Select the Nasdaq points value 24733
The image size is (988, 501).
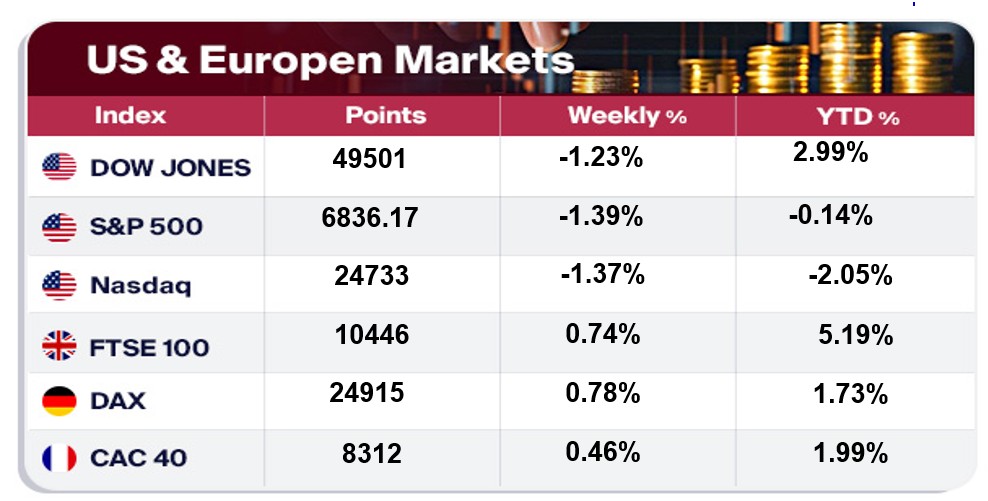coord(371,275)
